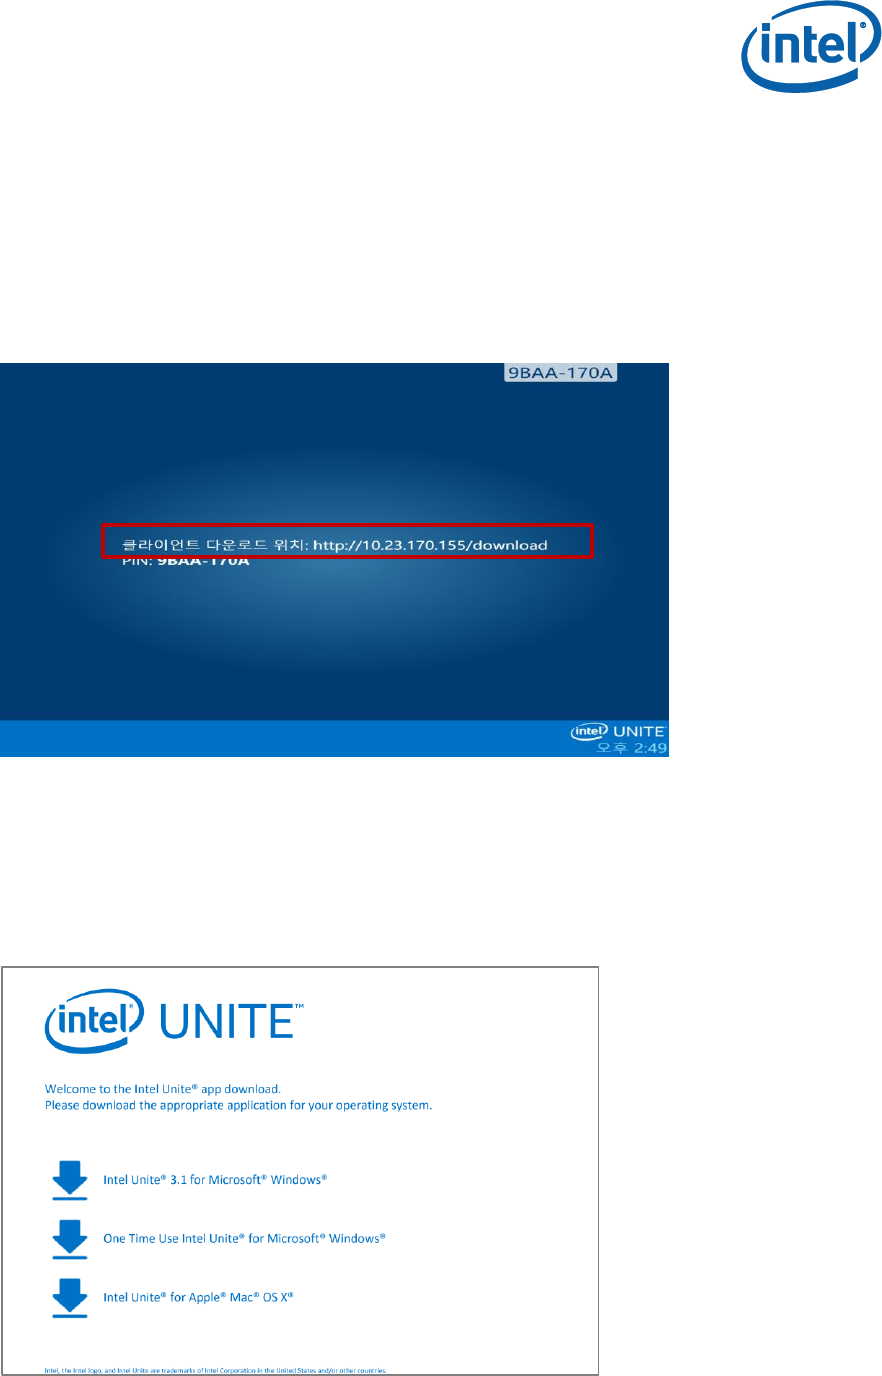Click the PIN: 9BAA-170A line under the download address

coord(185,562)
